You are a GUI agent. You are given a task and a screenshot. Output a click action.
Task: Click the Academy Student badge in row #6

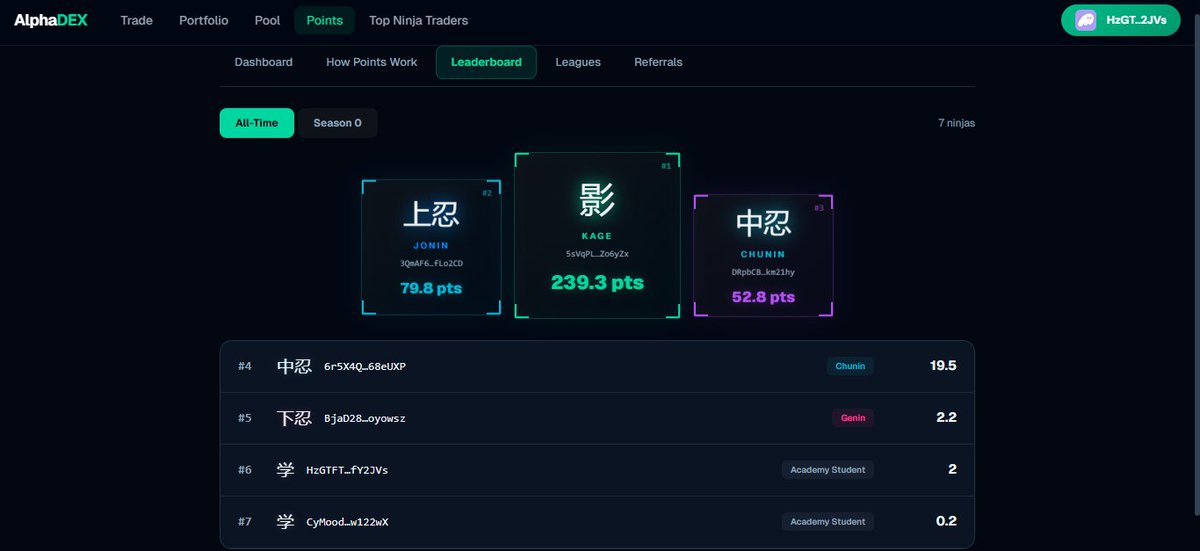coord(828,469)
